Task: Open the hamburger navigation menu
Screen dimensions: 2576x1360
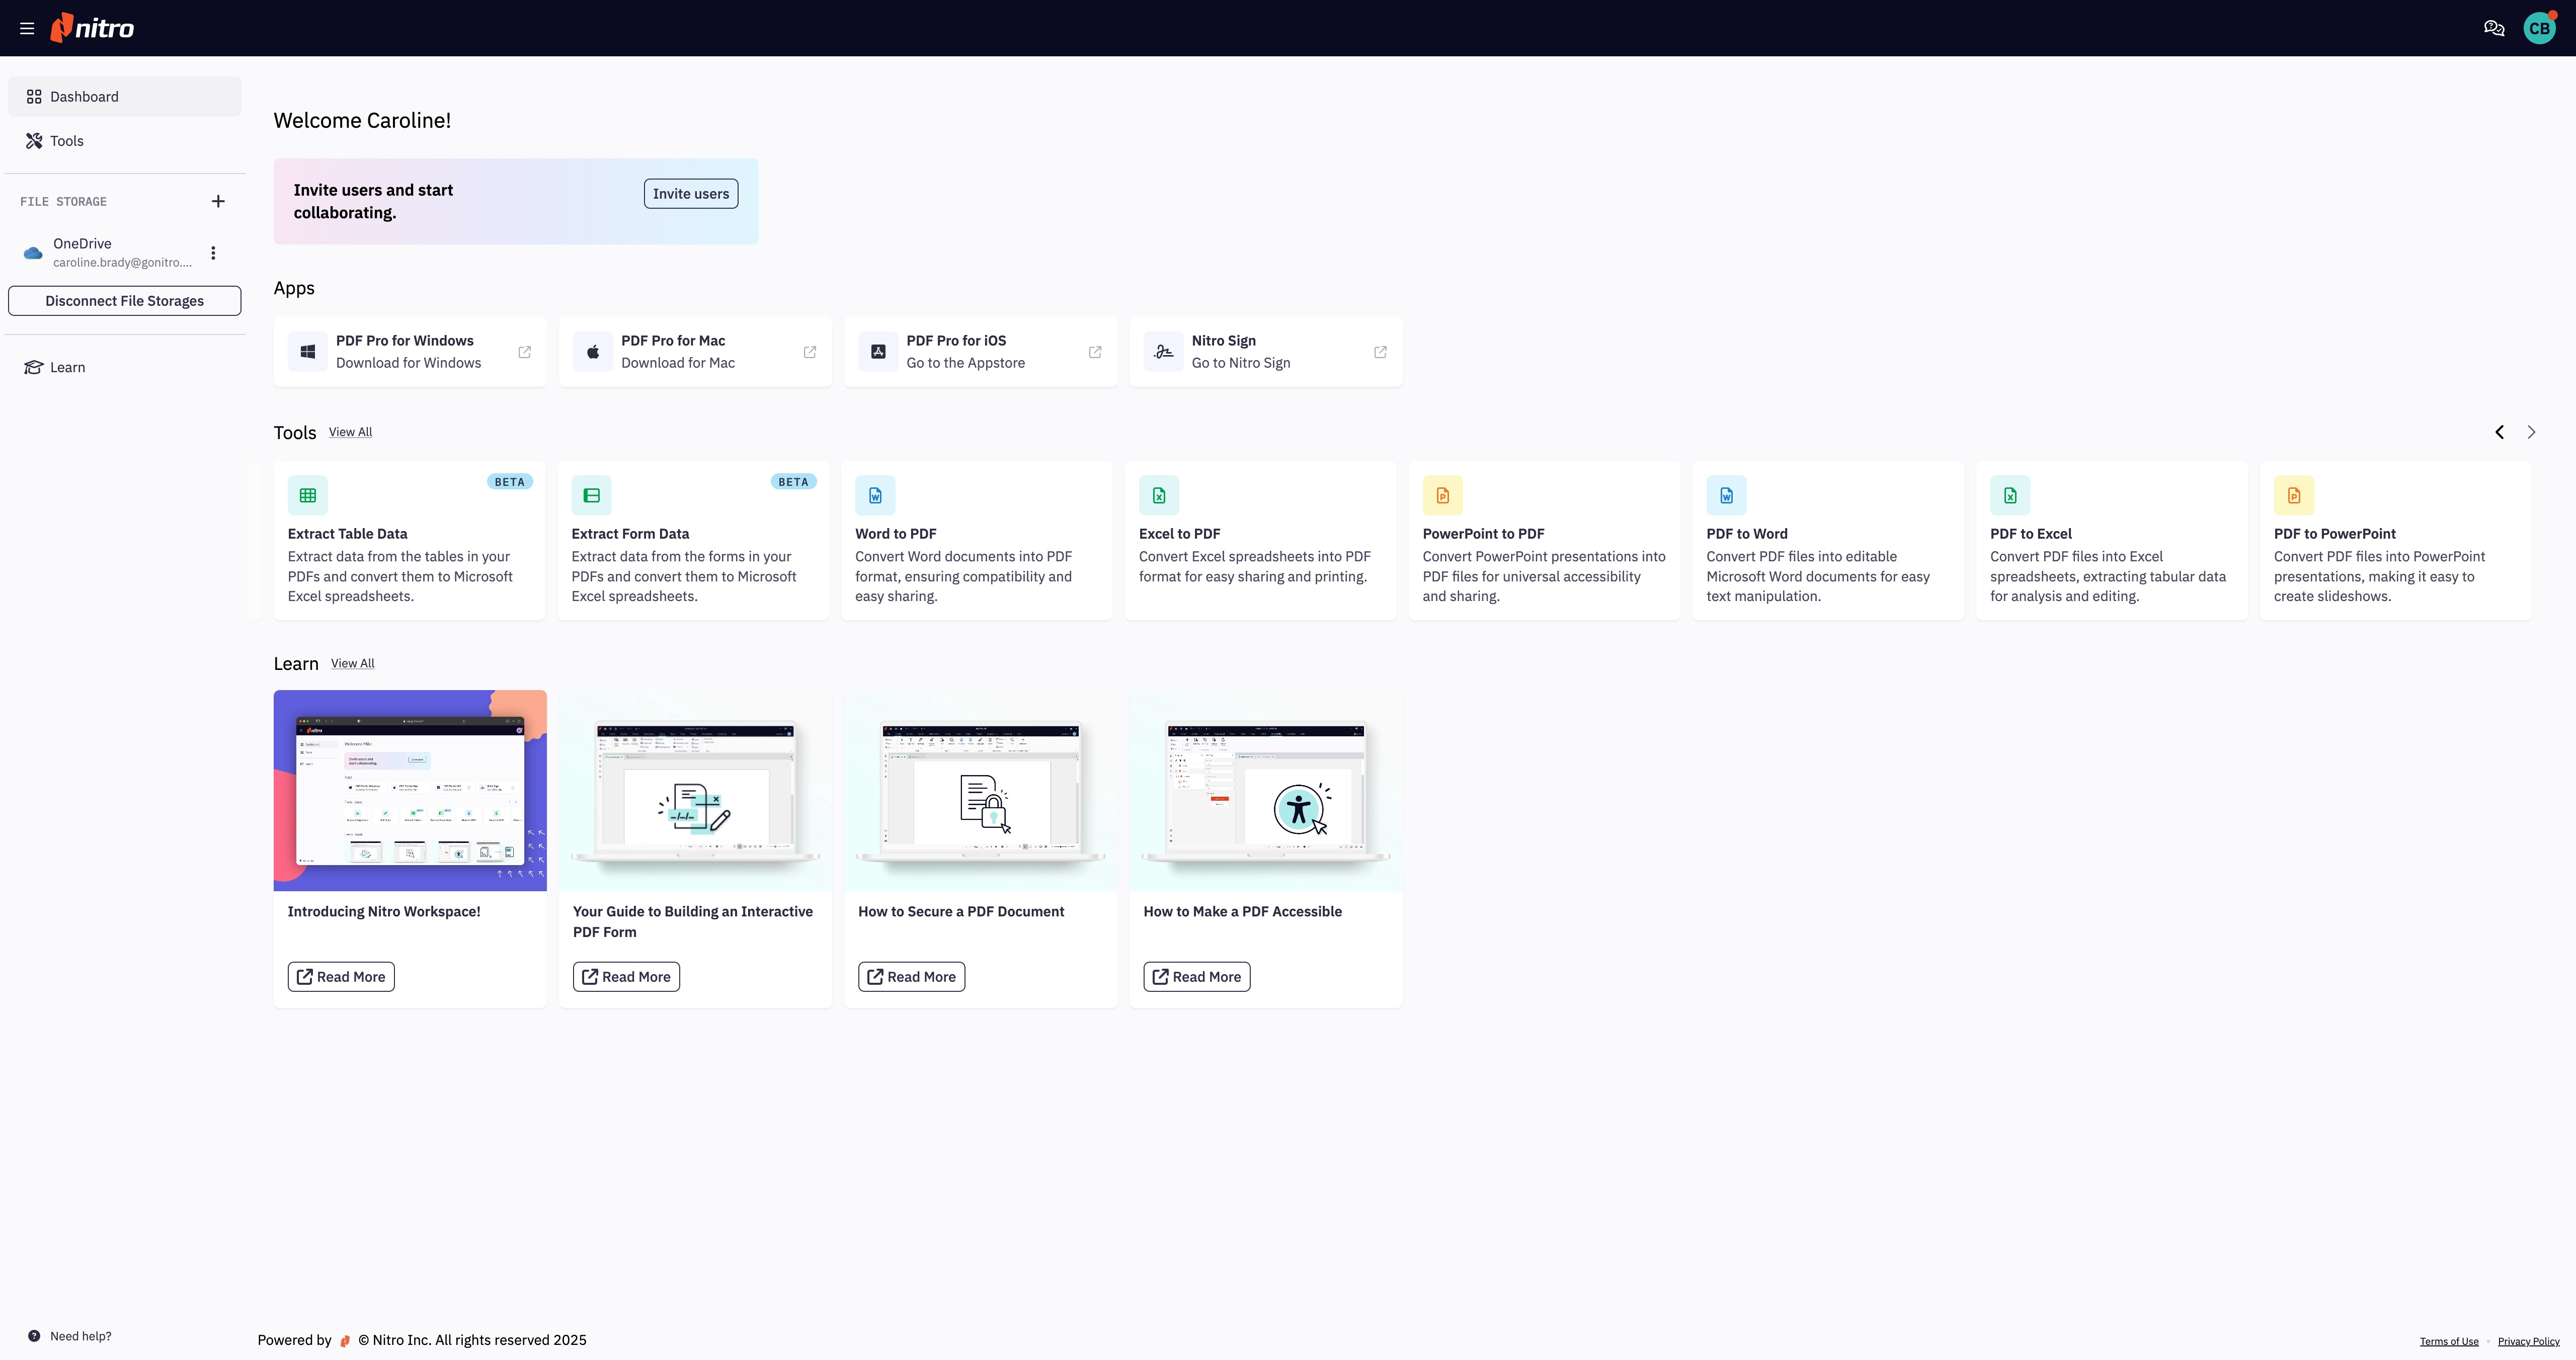Action: [27, 28]
